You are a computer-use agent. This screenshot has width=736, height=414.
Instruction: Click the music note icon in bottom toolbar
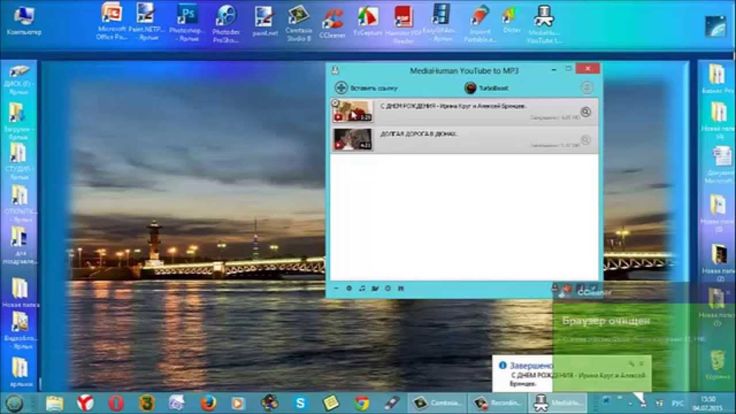pyautogui.click(x=362, y=289)
